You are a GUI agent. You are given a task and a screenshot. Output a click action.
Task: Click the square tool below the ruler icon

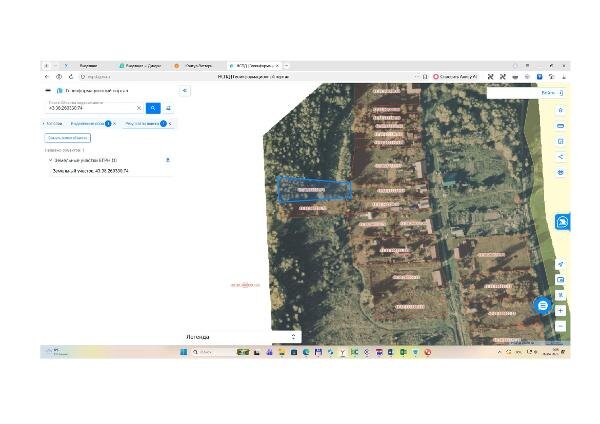pos(561,142)
